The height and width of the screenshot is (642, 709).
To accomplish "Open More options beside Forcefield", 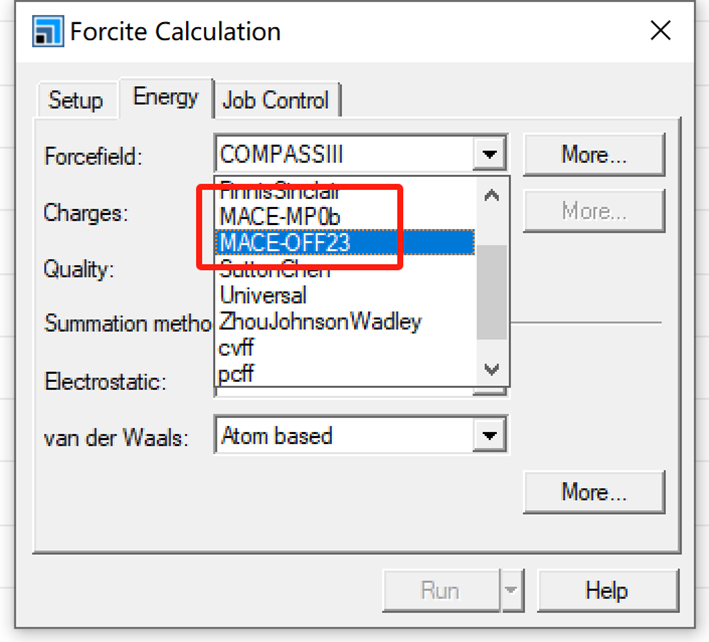I will [593, 155].
